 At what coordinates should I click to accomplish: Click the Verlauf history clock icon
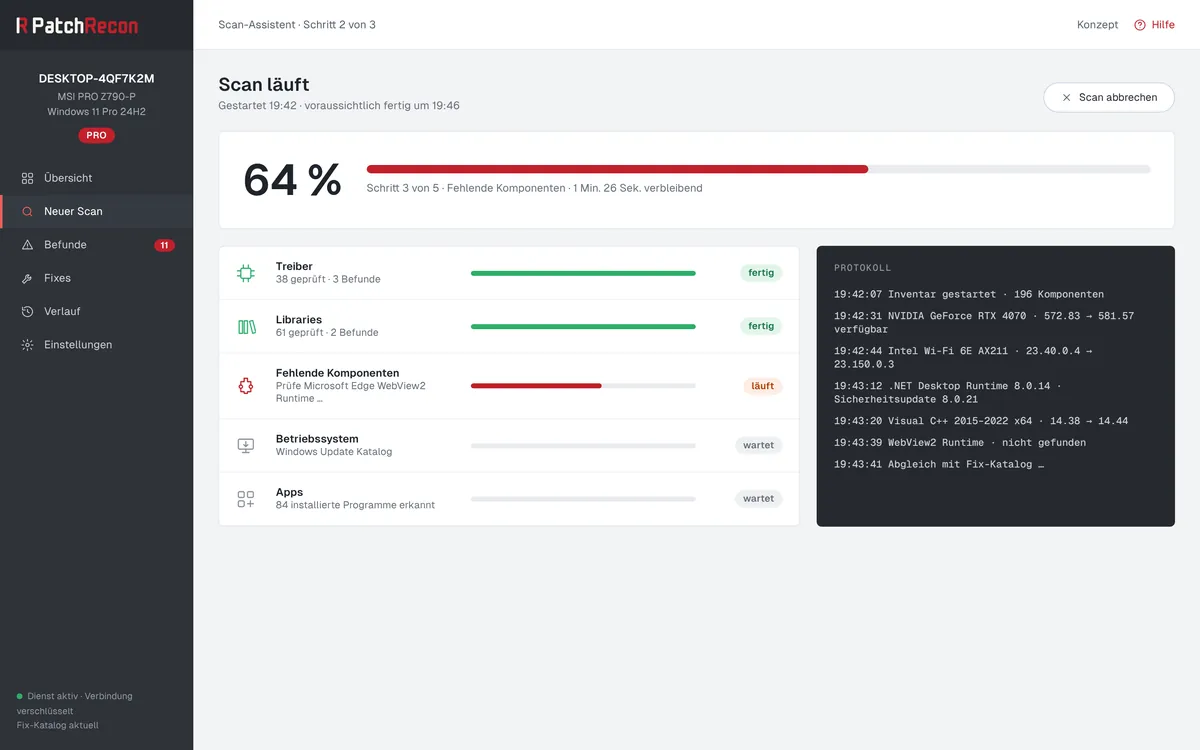click(x=28, y=311)
